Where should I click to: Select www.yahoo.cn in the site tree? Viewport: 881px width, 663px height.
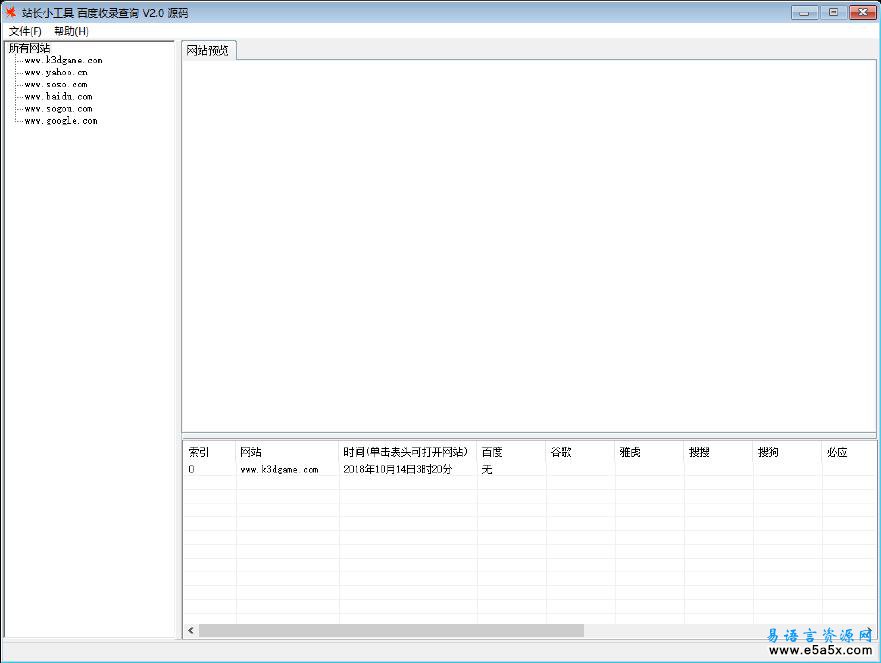56,72
